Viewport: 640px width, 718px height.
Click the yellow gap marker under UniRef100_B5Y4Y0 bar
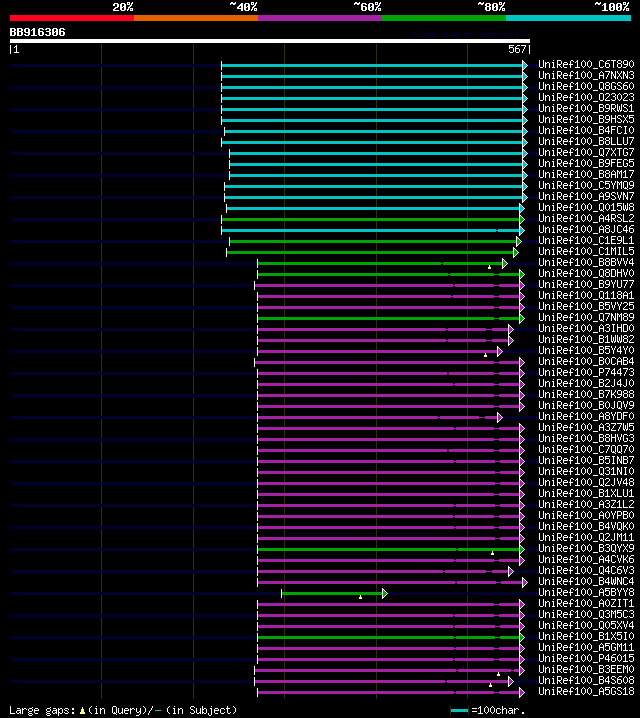click(485, 355)
